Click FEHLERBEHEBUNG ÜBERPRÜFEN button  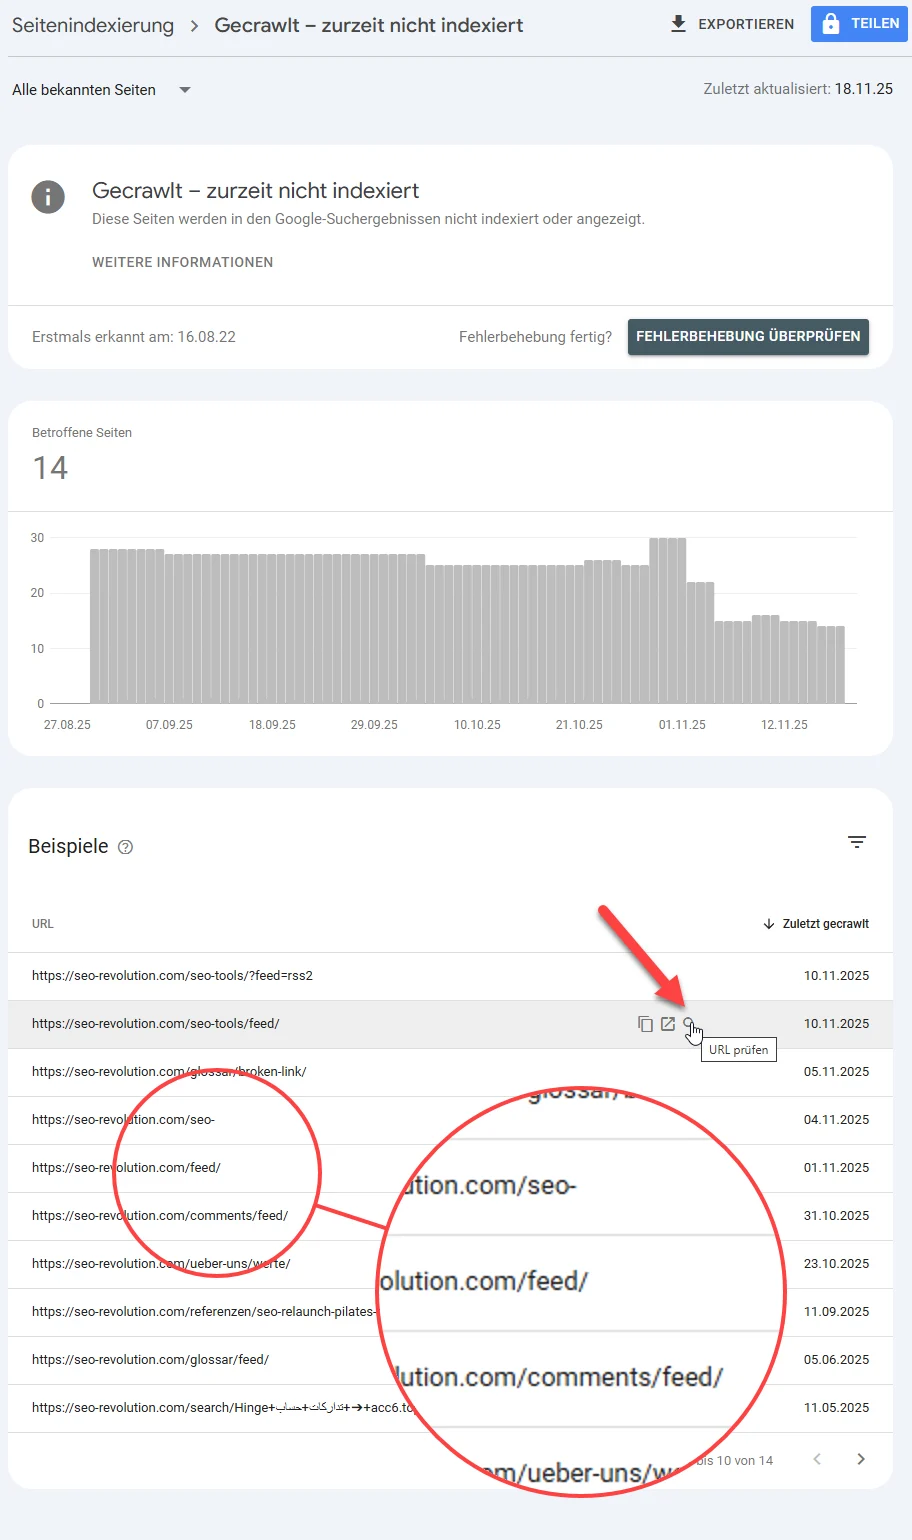(x=747, y=337)
